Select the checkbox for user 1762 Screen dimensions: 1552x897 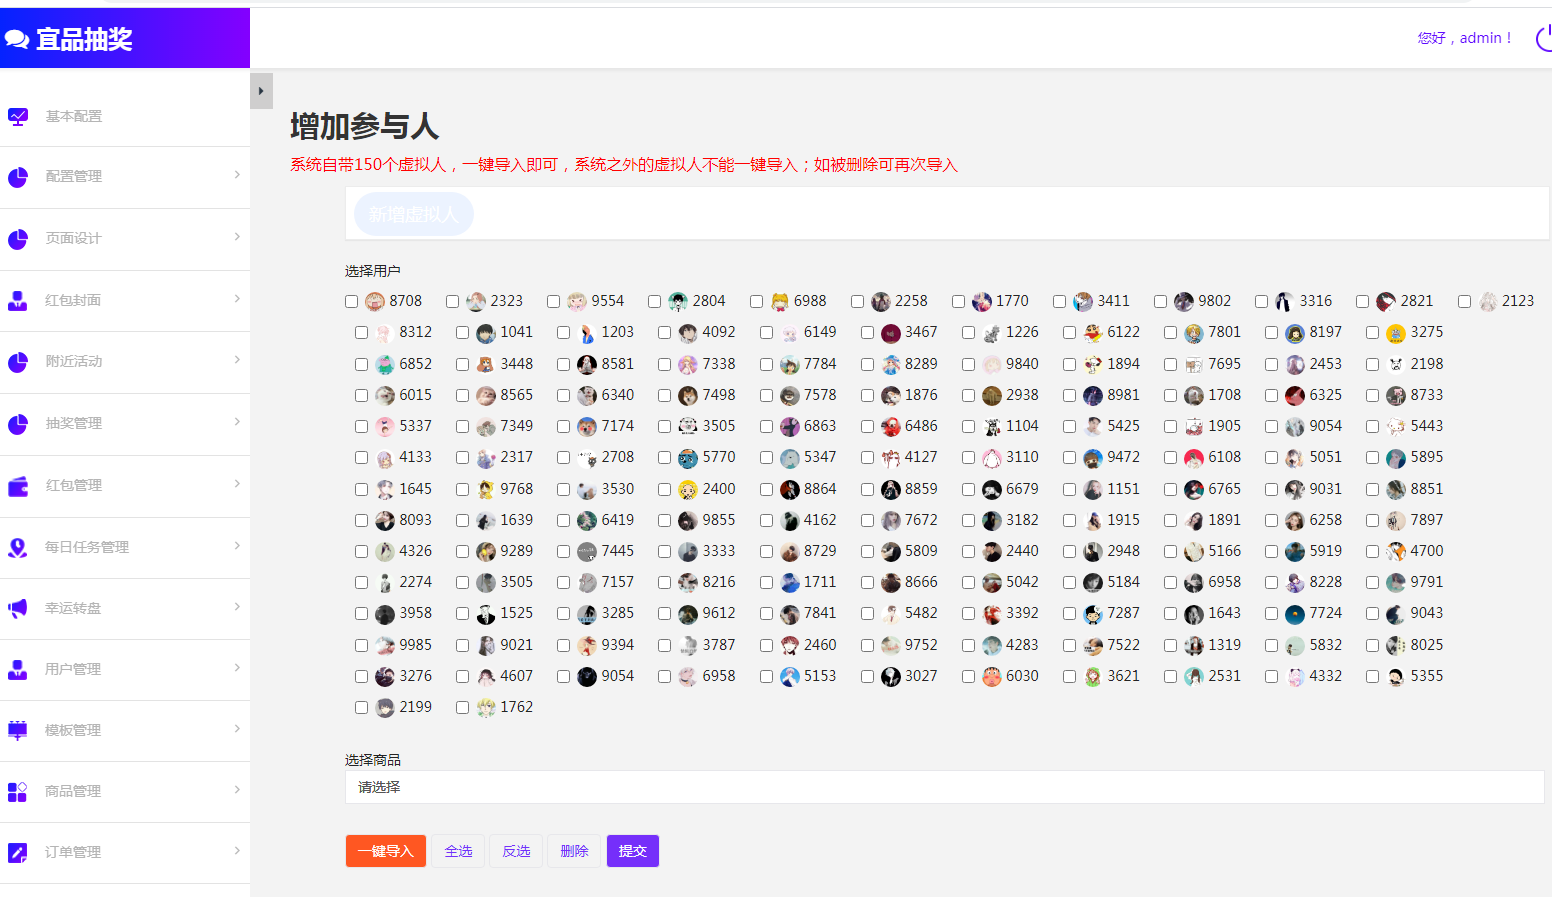[x=462, y=708]
